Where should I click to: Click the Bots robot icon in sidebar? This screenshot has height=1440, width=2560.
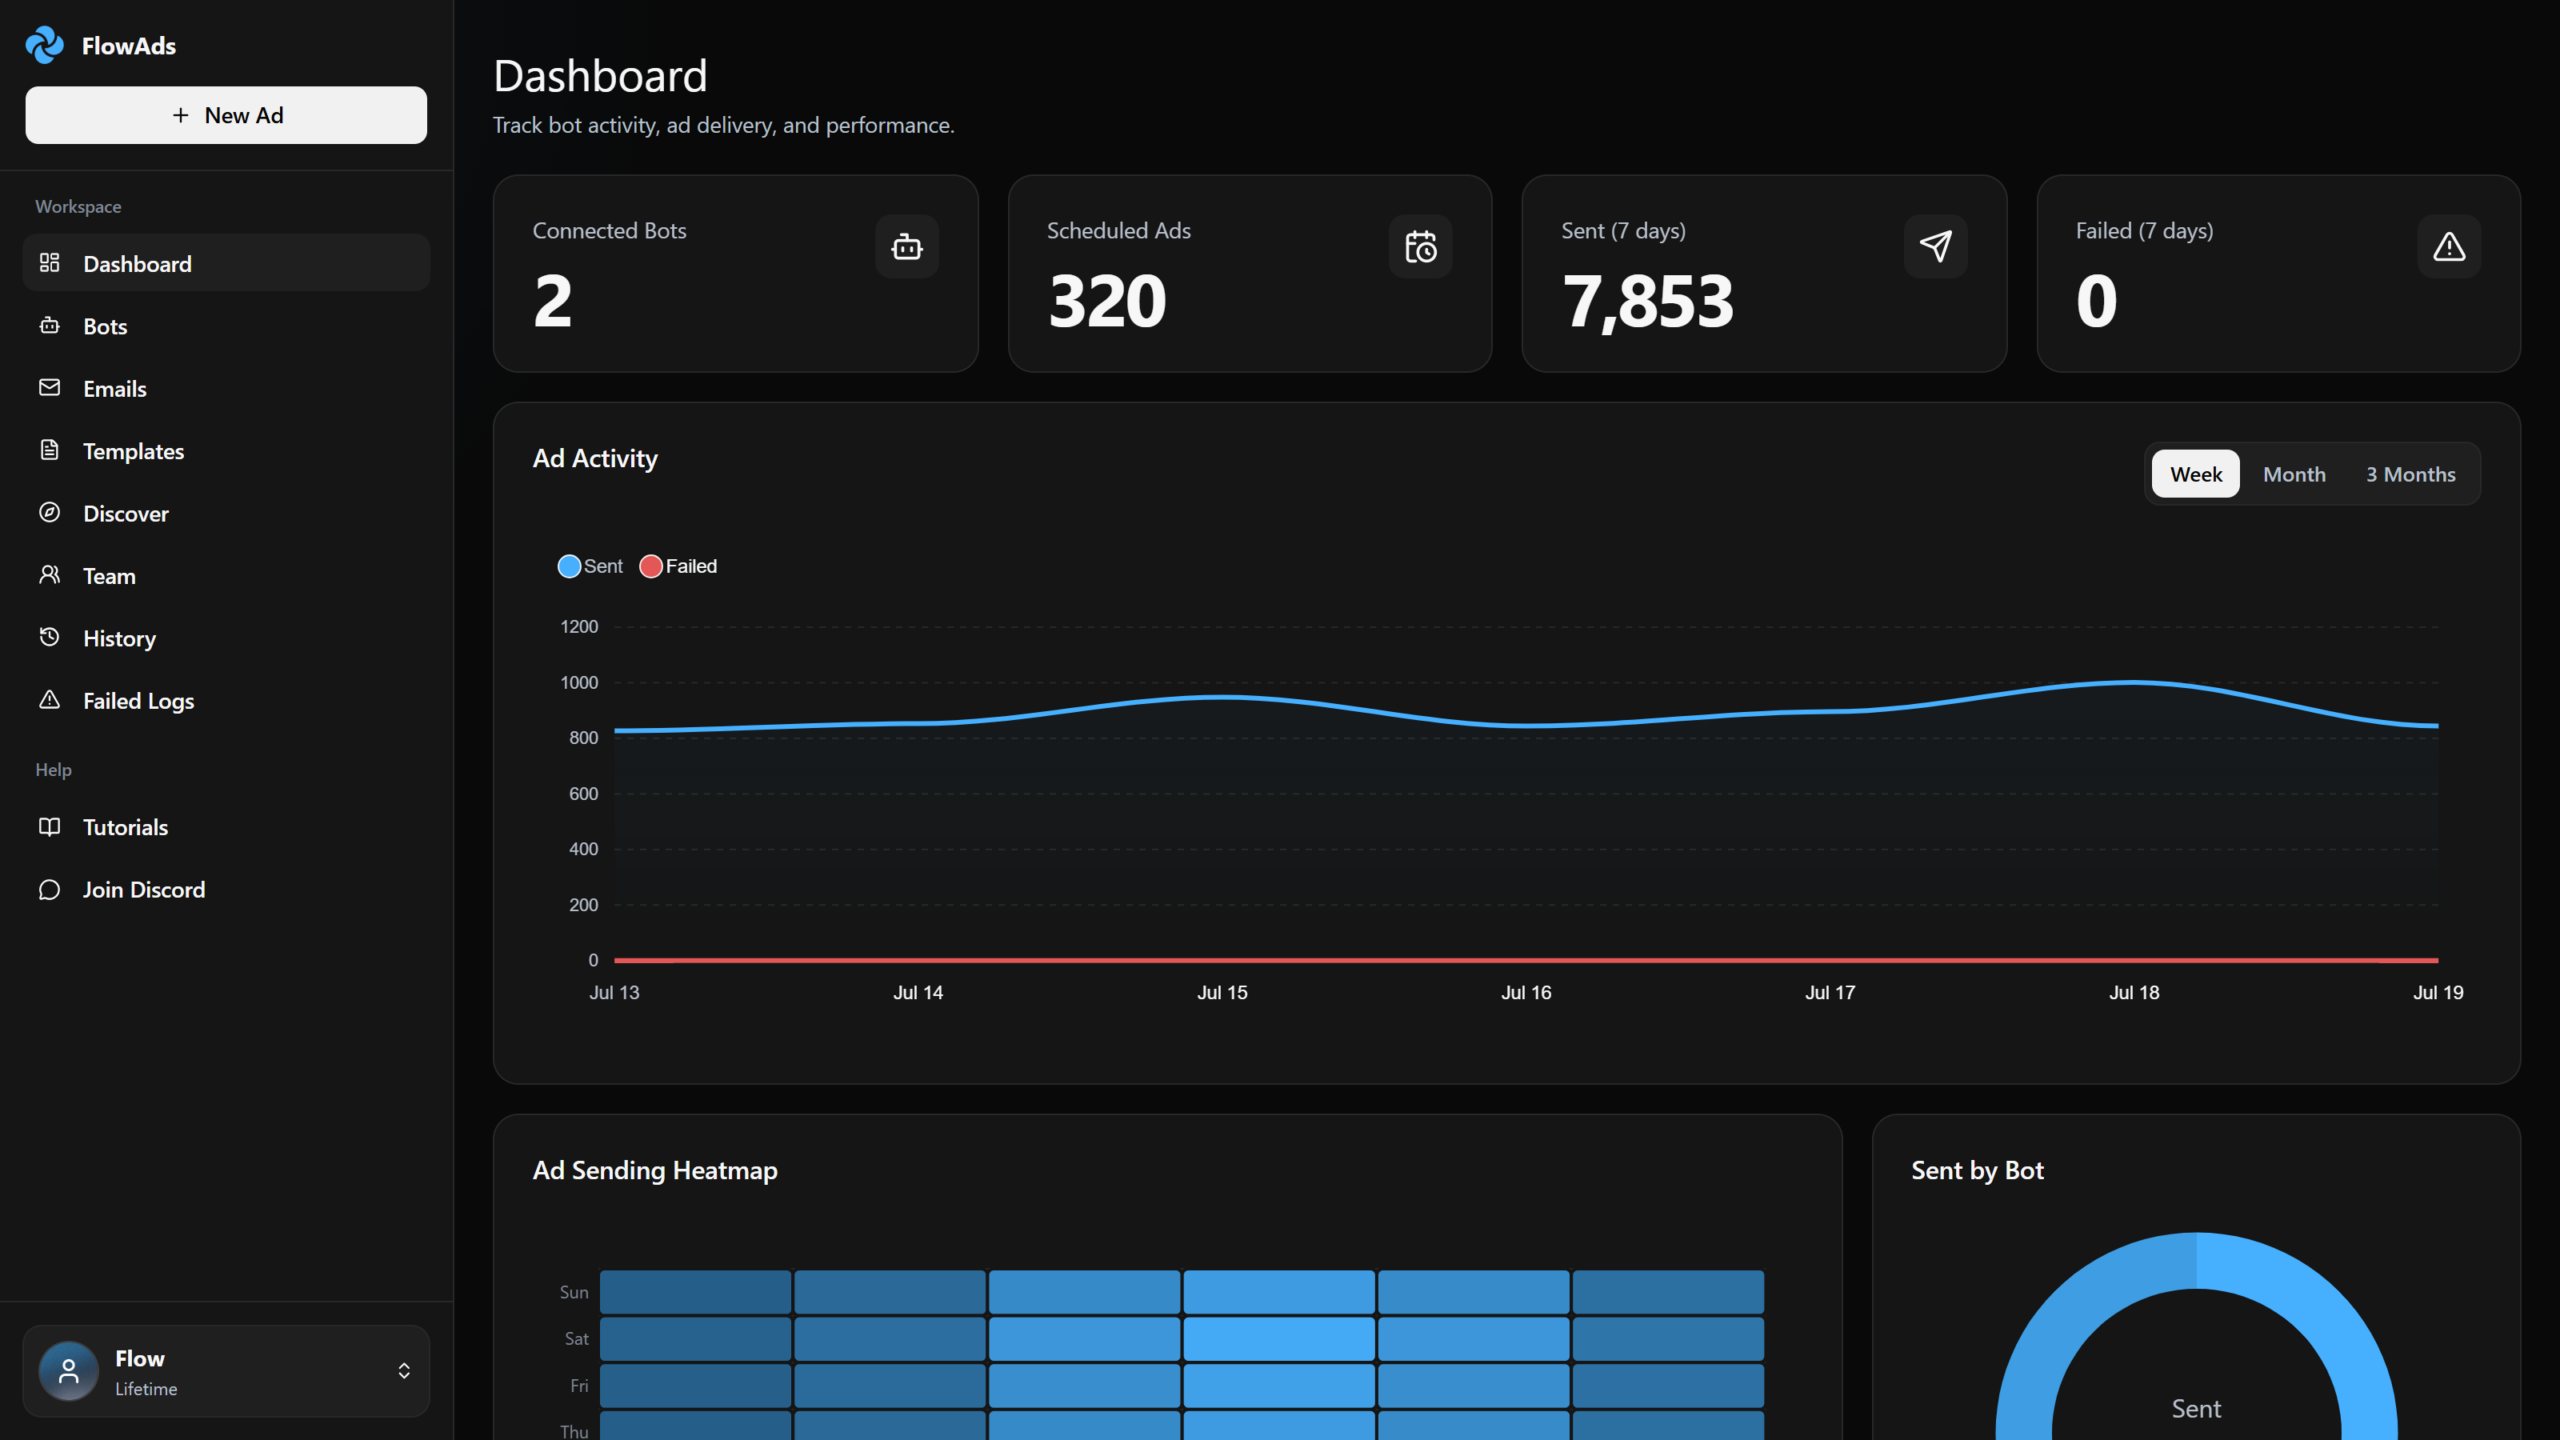49,325
